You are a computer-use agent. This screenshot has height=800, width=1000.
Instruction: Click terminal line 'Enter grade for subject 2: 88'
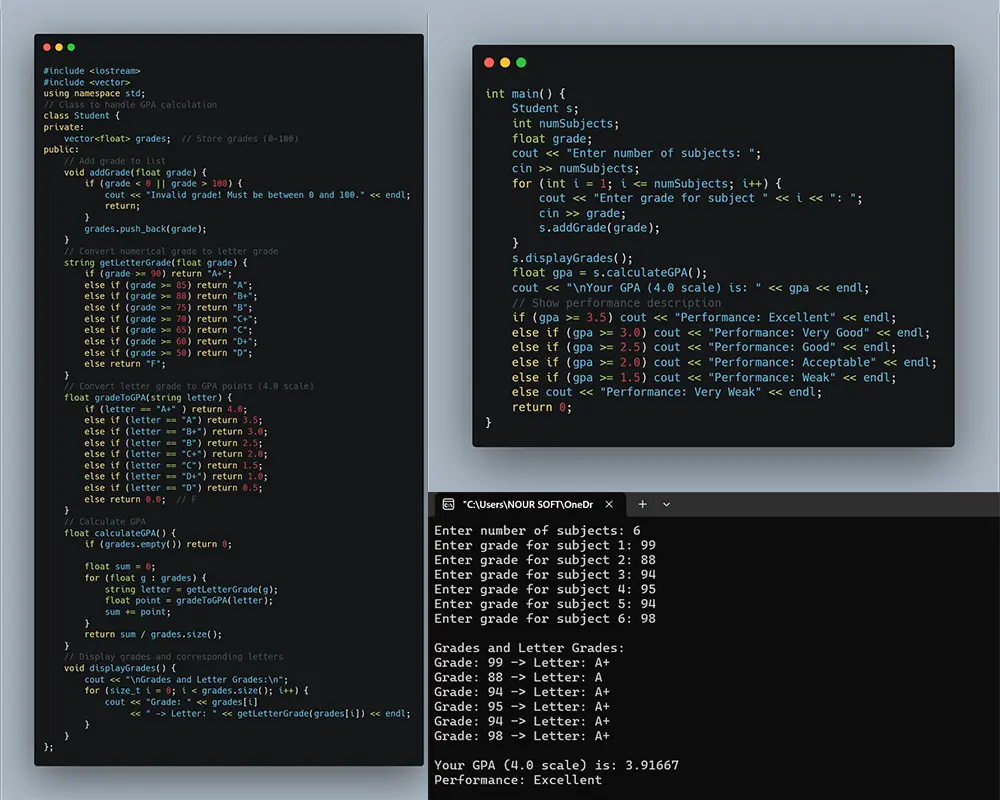click(x=545, y=560)
